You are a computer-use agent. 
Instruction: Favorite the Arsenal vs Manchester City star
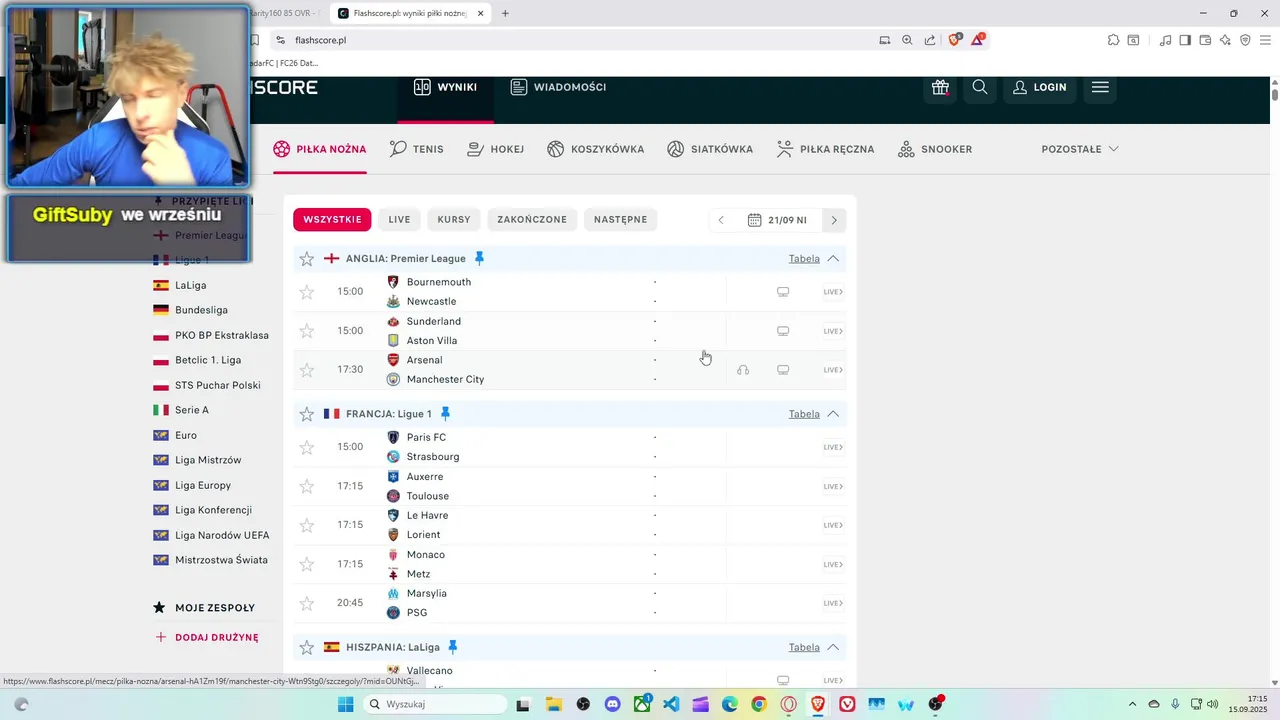click(x=307, y=370)
